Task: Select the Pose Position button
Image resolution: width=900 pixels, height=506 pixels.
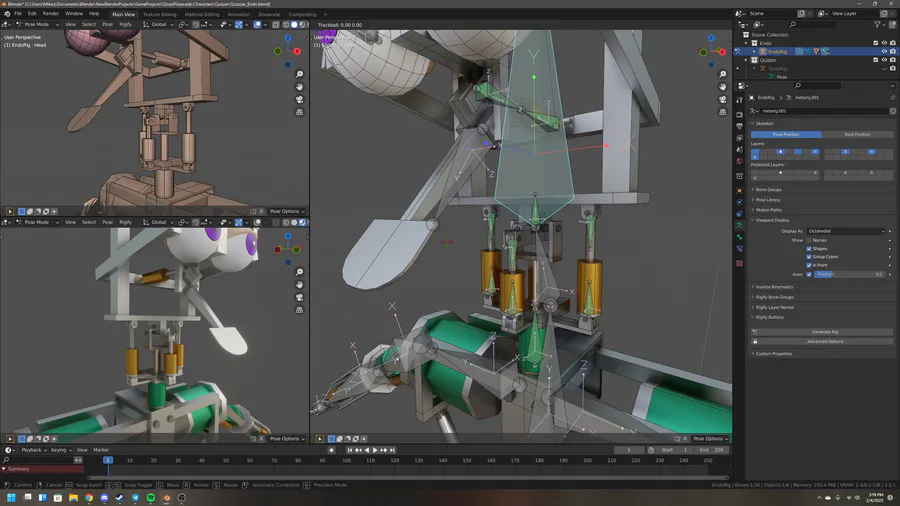Action: tap(786, 134)
